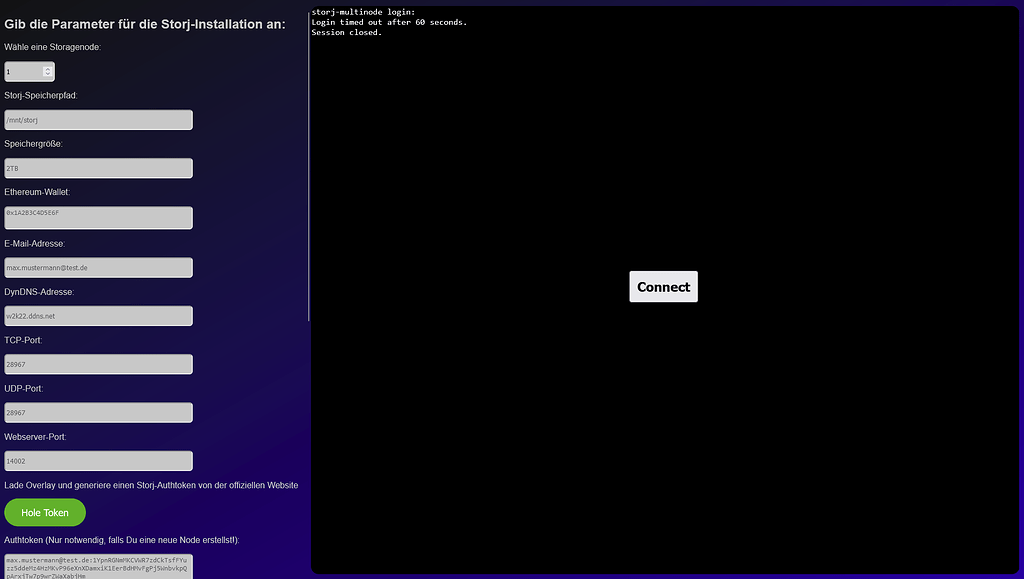
Task: Click into the Storj-Speicherpfad field
Action: coord(98,119)
